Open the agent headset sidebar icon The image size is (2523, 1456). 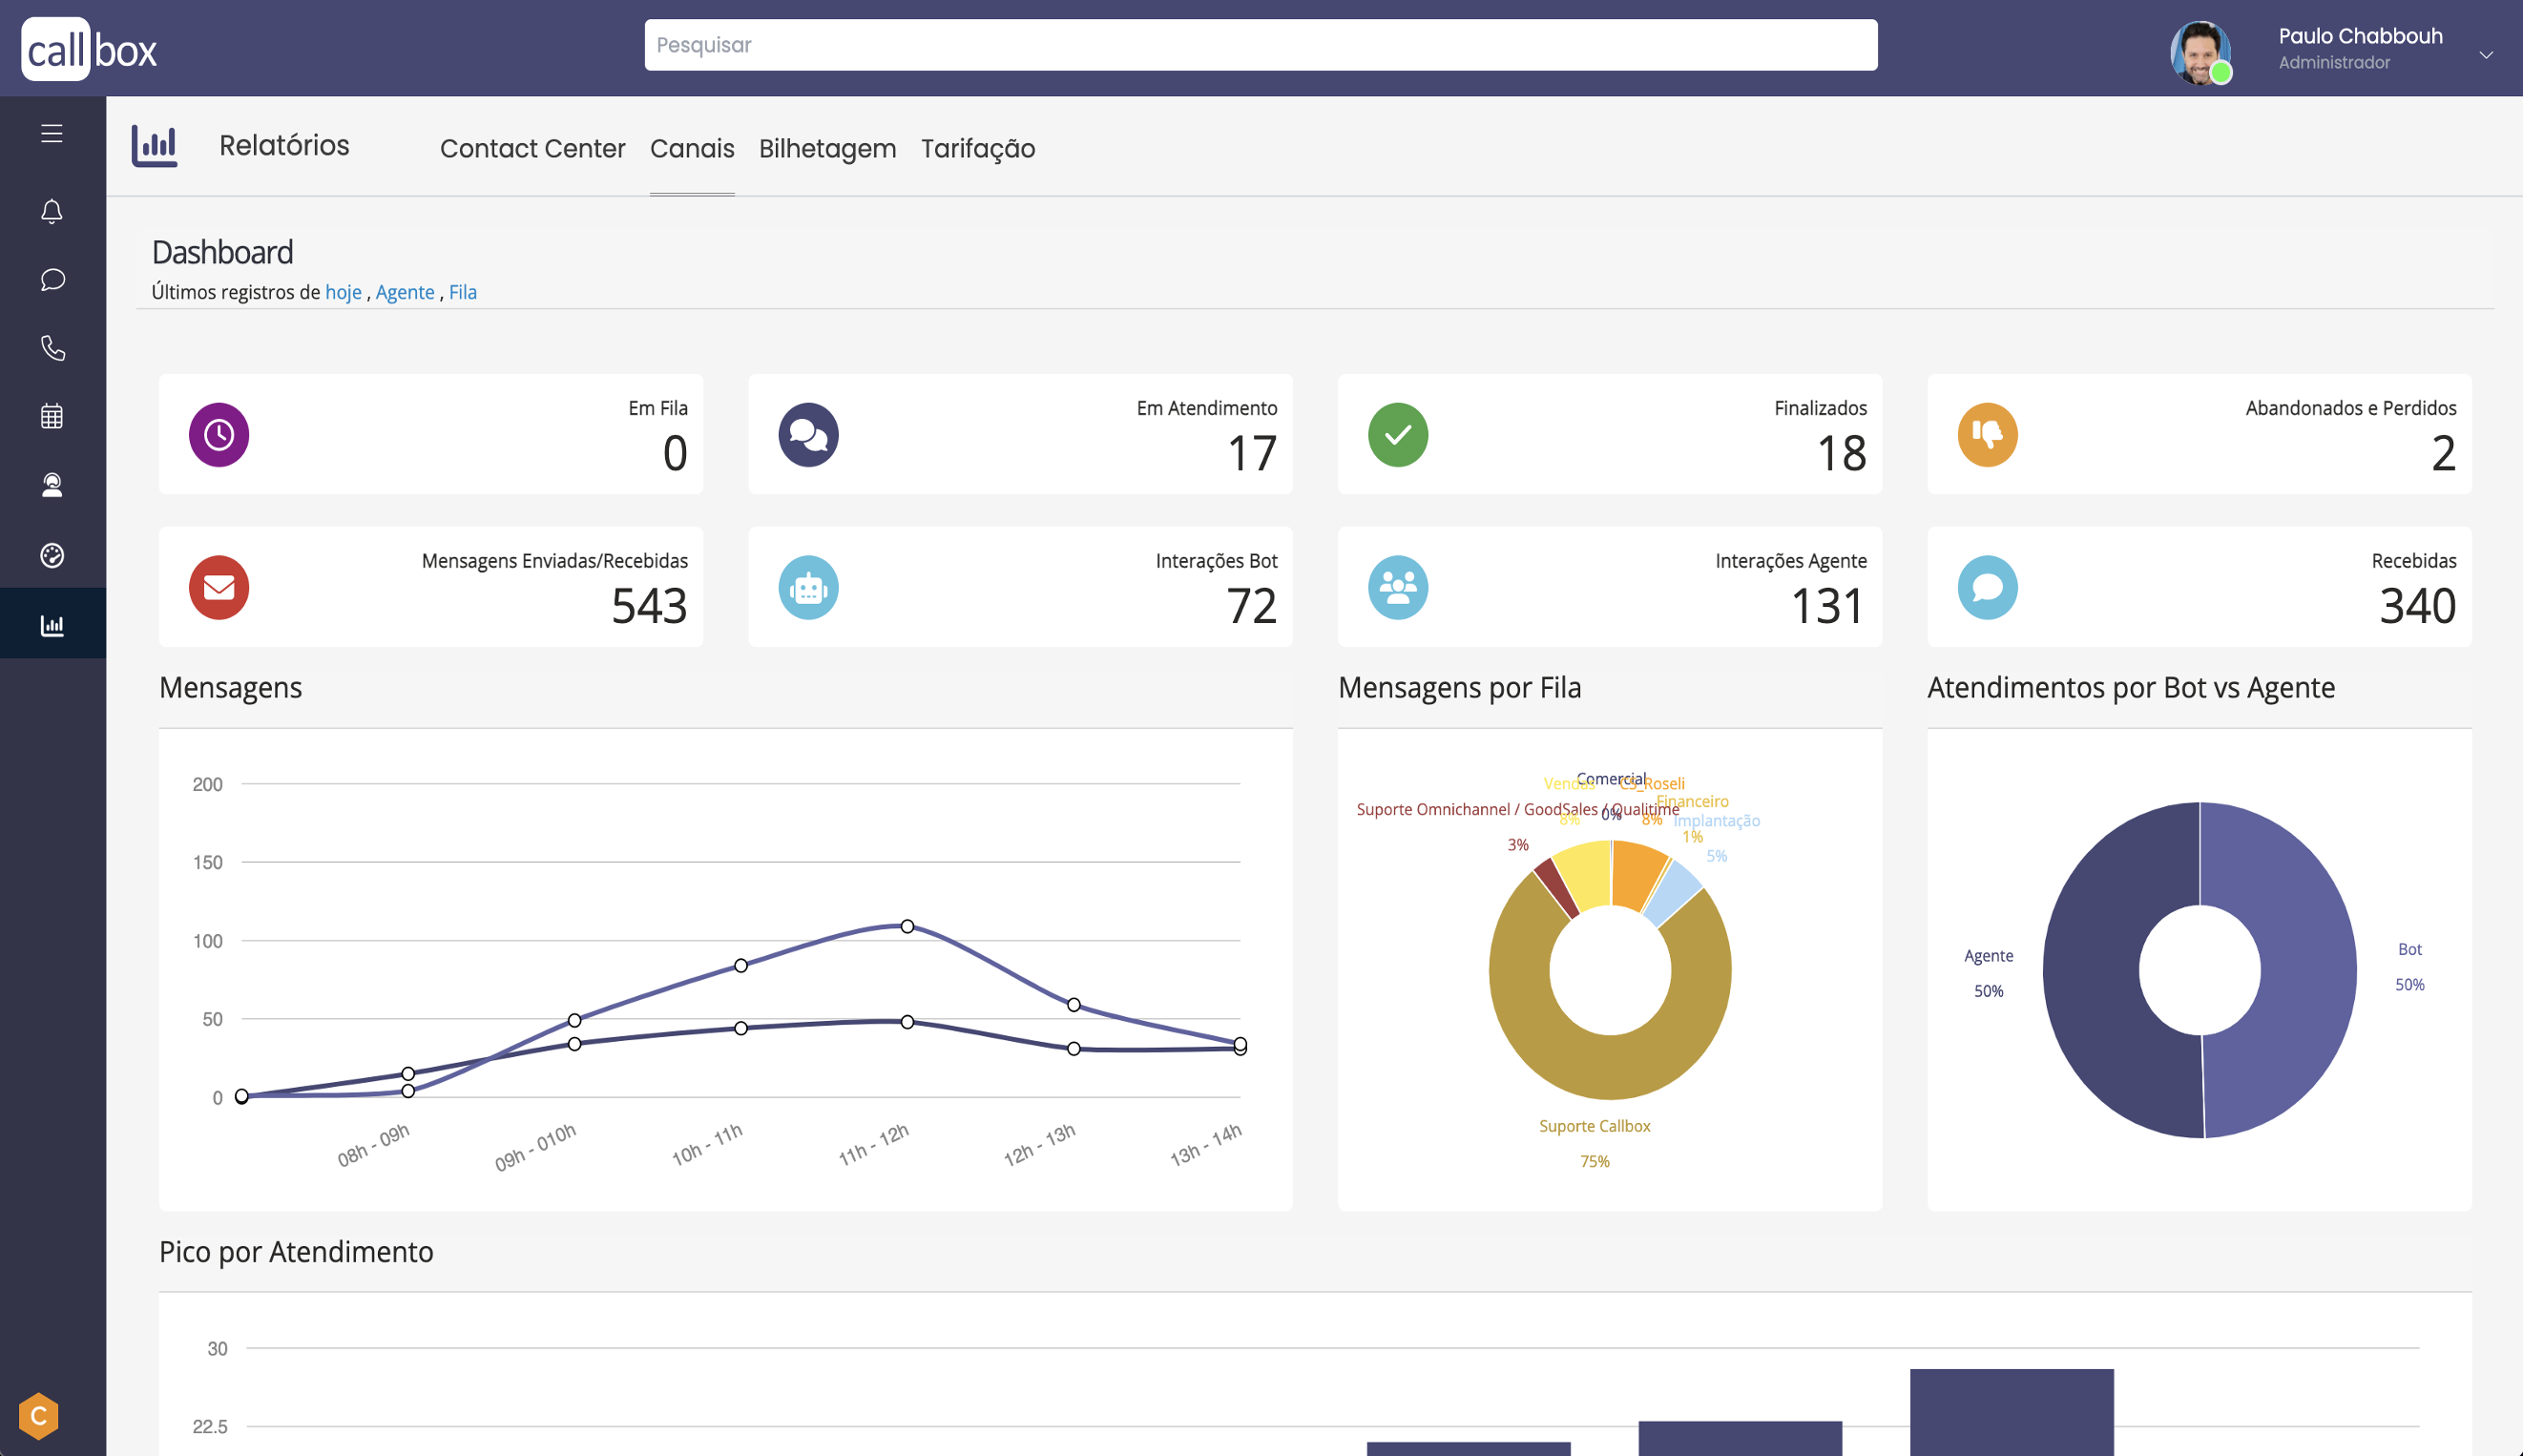point(52,485)
